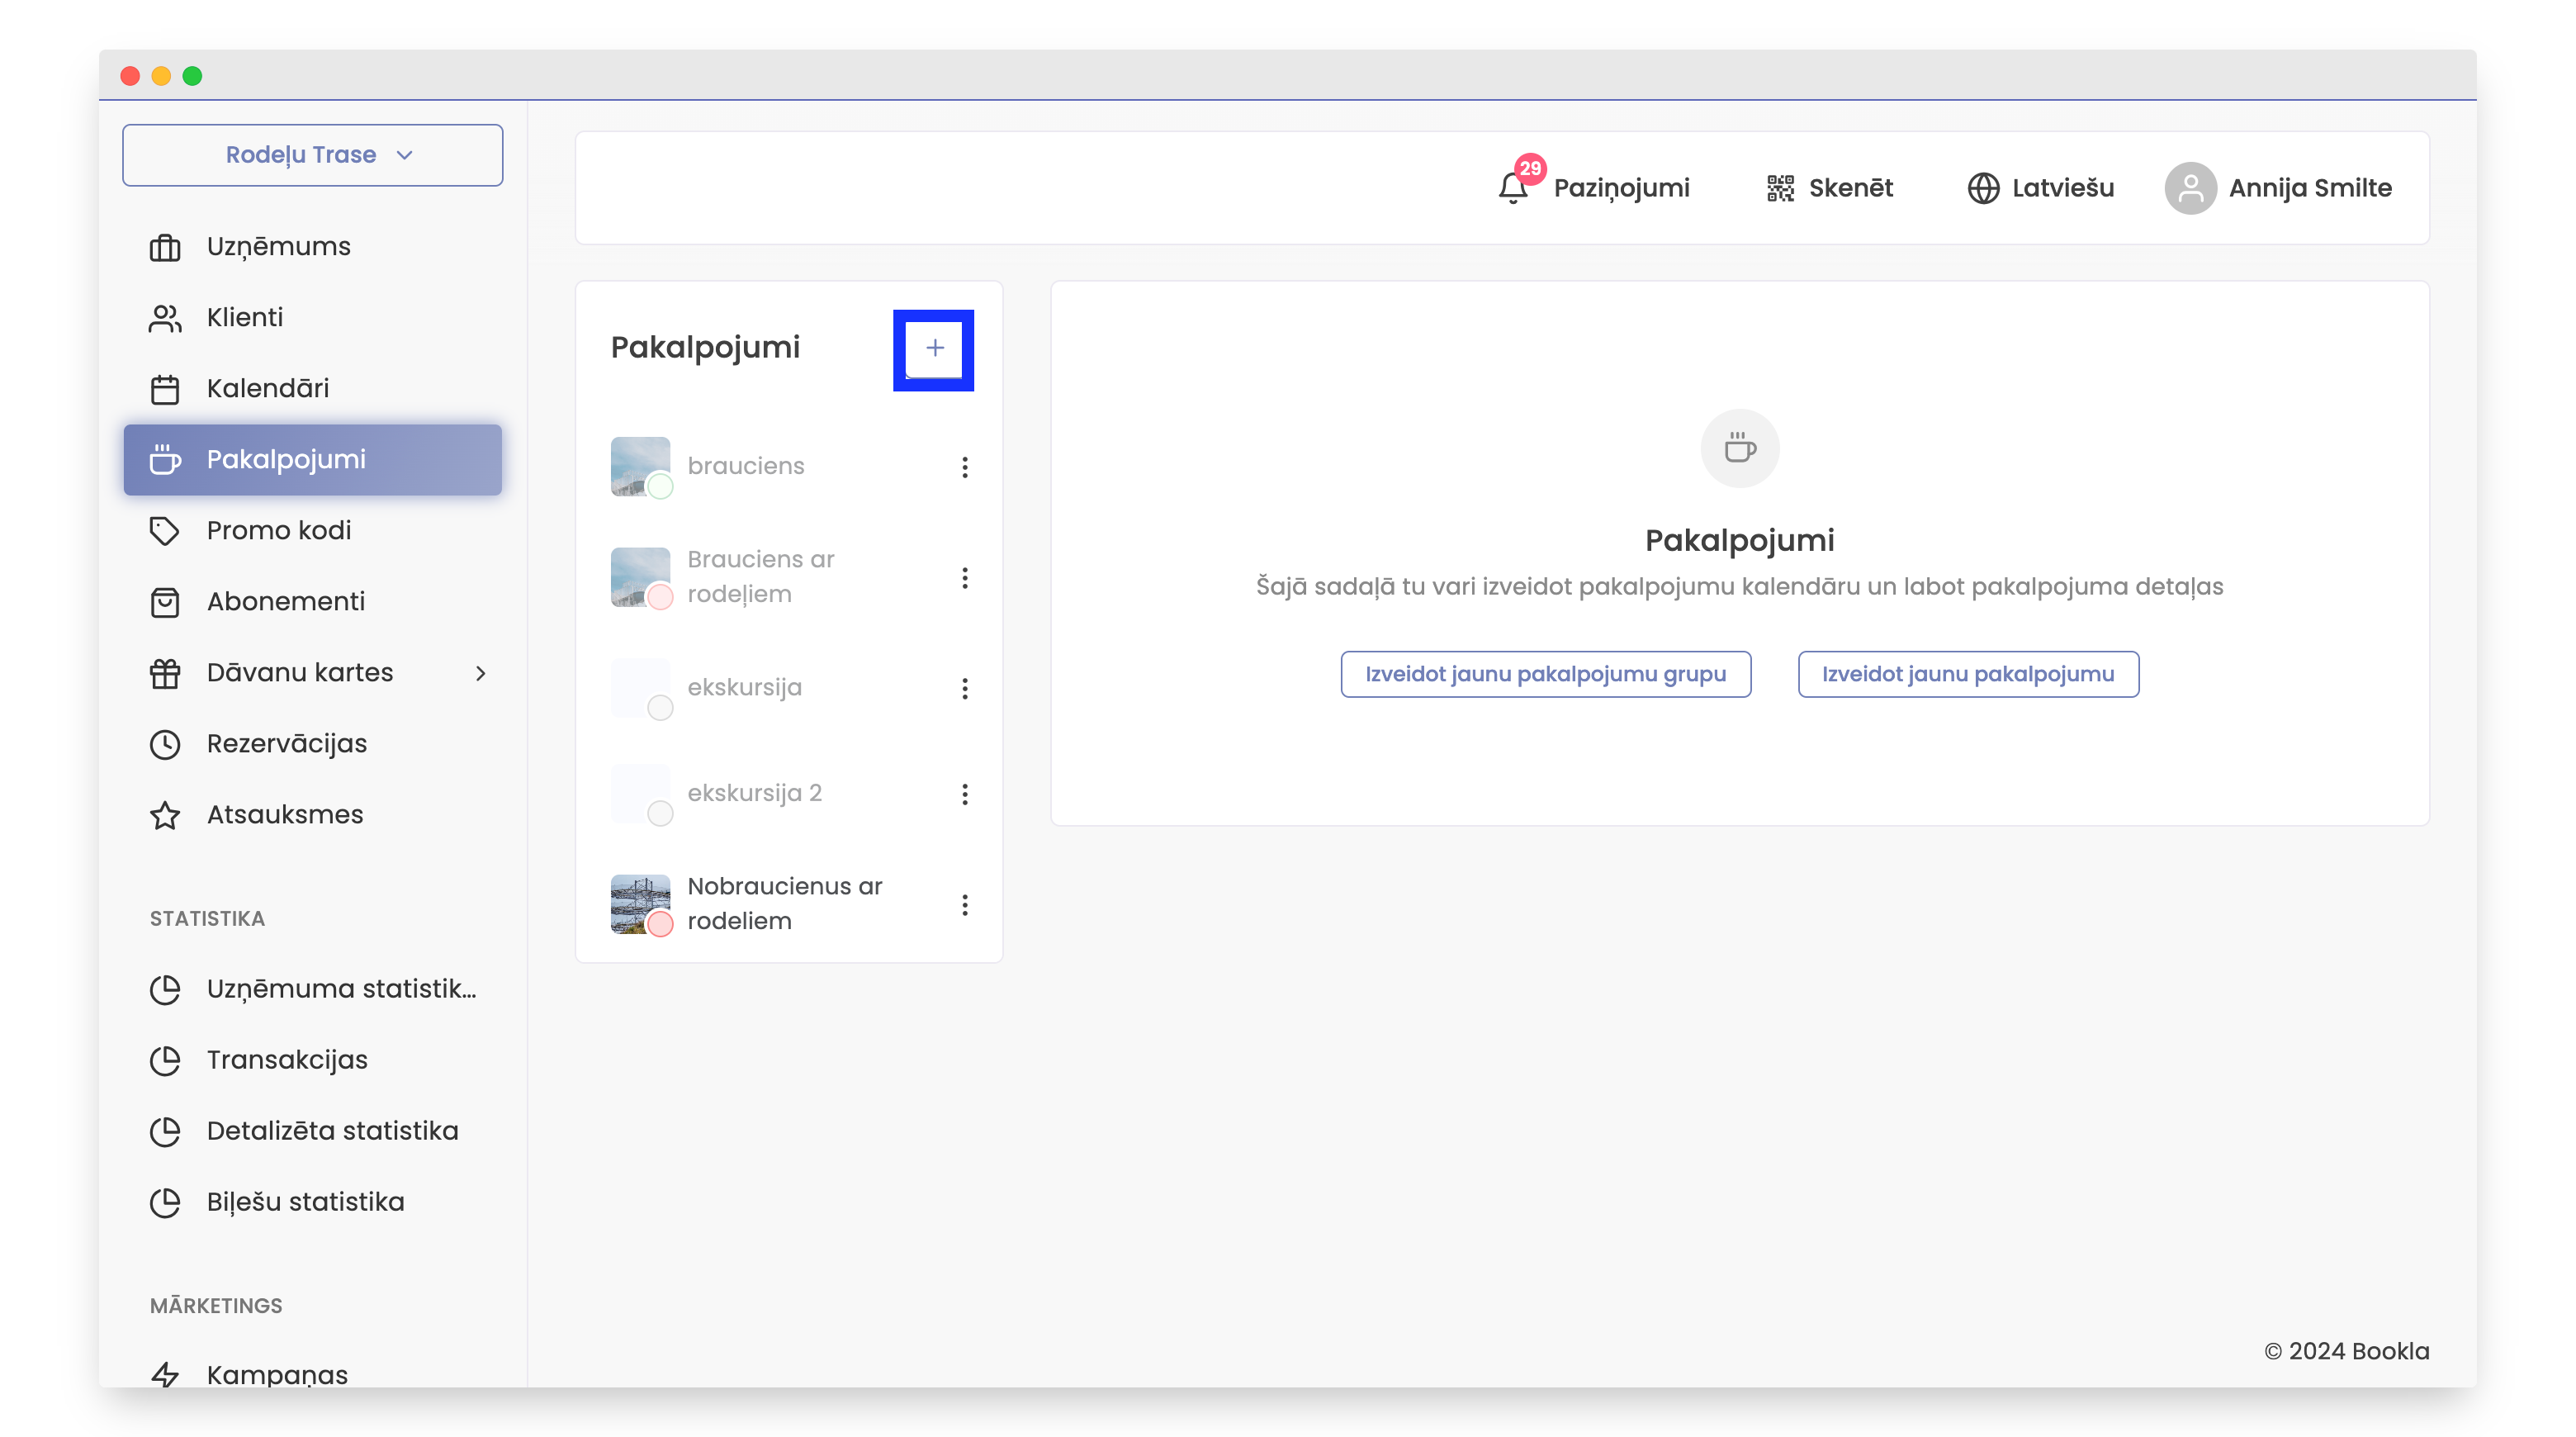
Task: Toggle red status dot on Brauciens ar rodeļiem
Action: pos(660,598)
